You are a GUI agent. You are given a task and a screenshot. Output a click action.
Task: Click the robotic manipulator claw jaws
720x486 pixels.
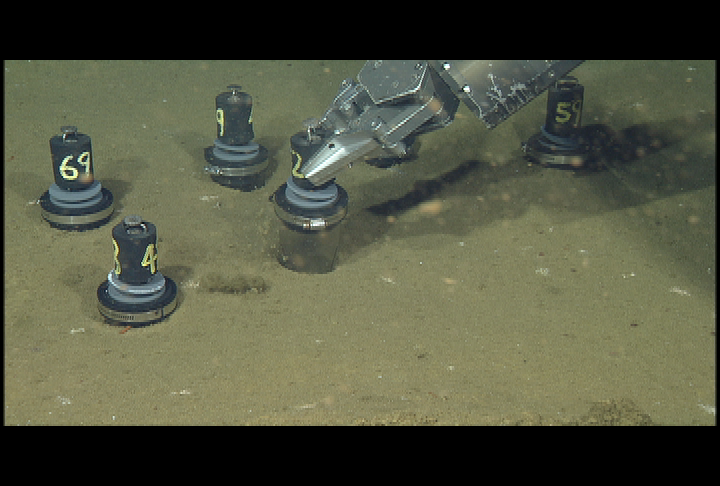click(x=344, y=156)
